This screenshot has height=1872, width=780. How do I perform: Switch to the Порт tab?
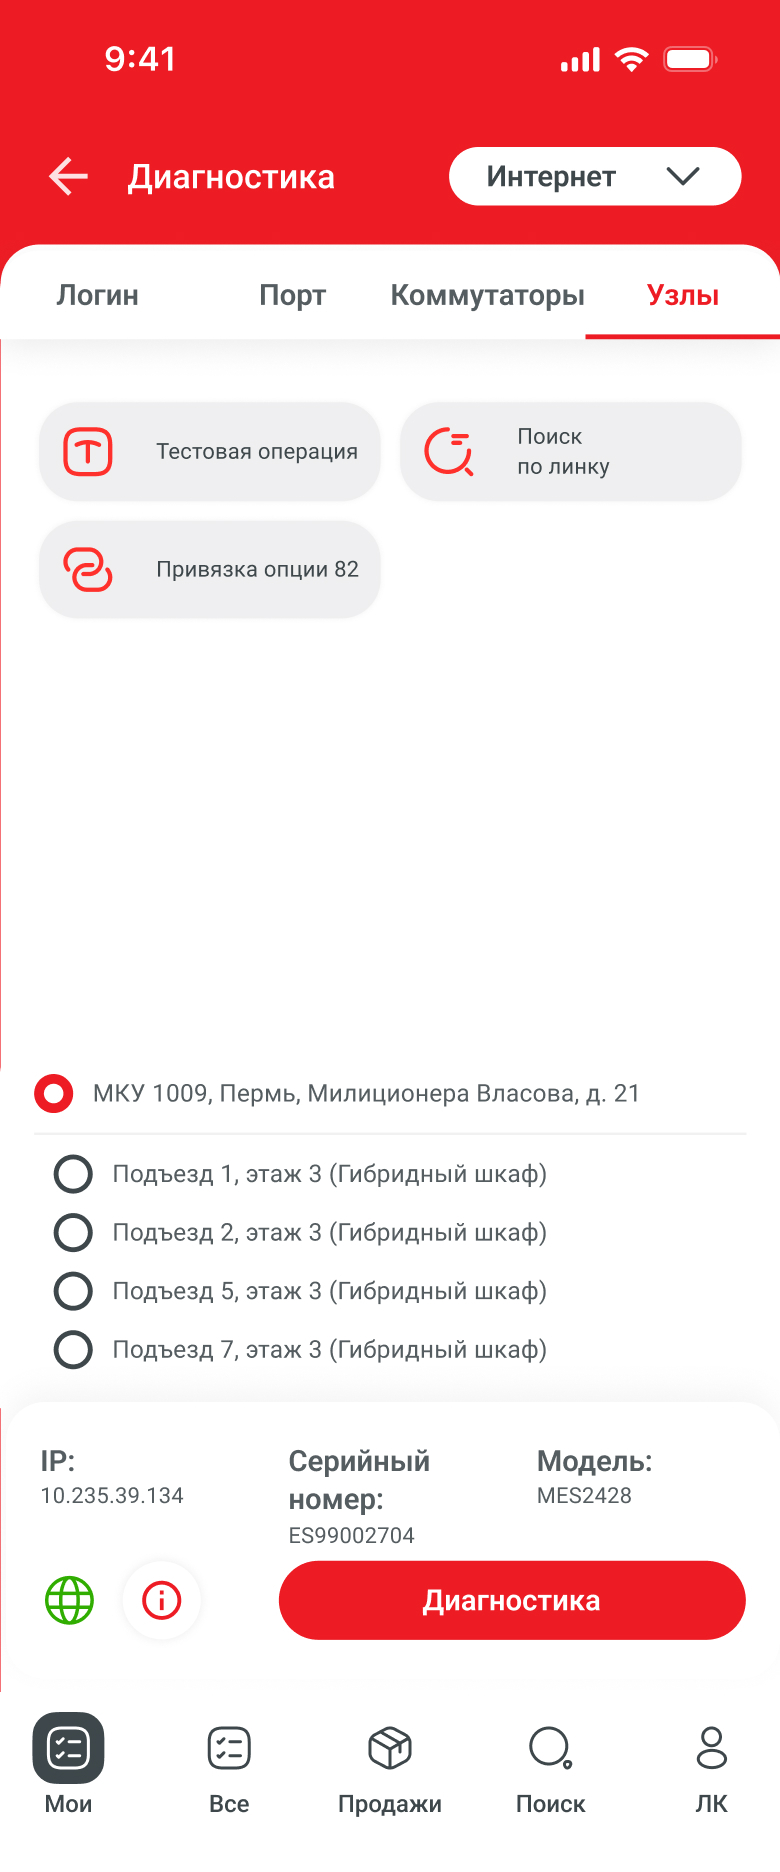point(292,295)
